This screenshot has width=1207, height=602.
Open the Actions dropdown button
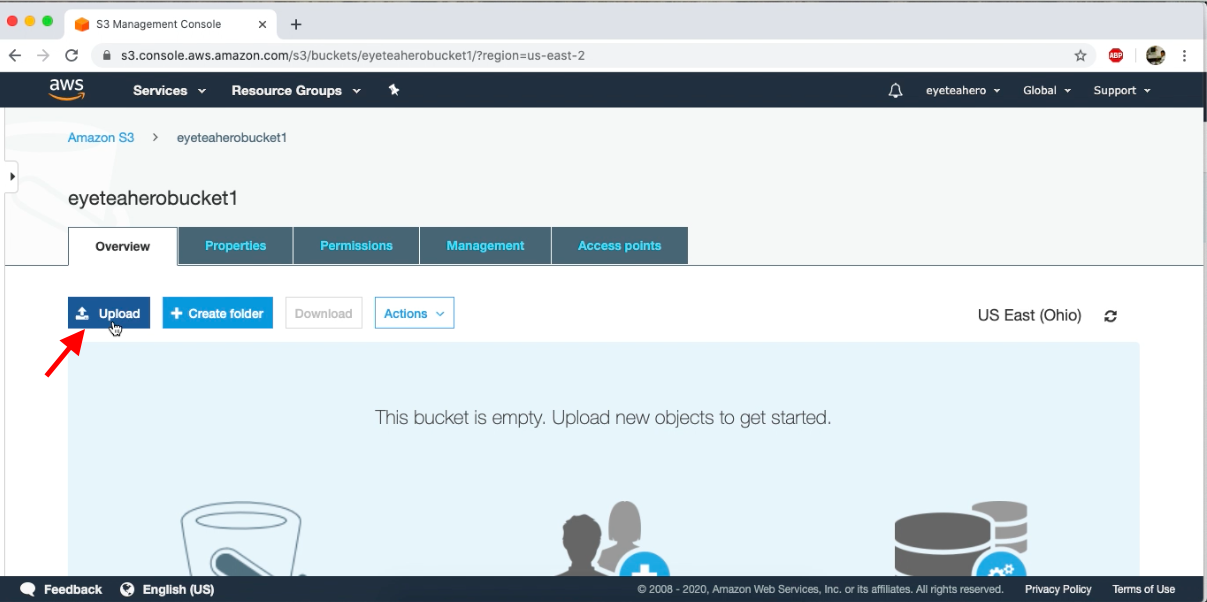point(414,313)
